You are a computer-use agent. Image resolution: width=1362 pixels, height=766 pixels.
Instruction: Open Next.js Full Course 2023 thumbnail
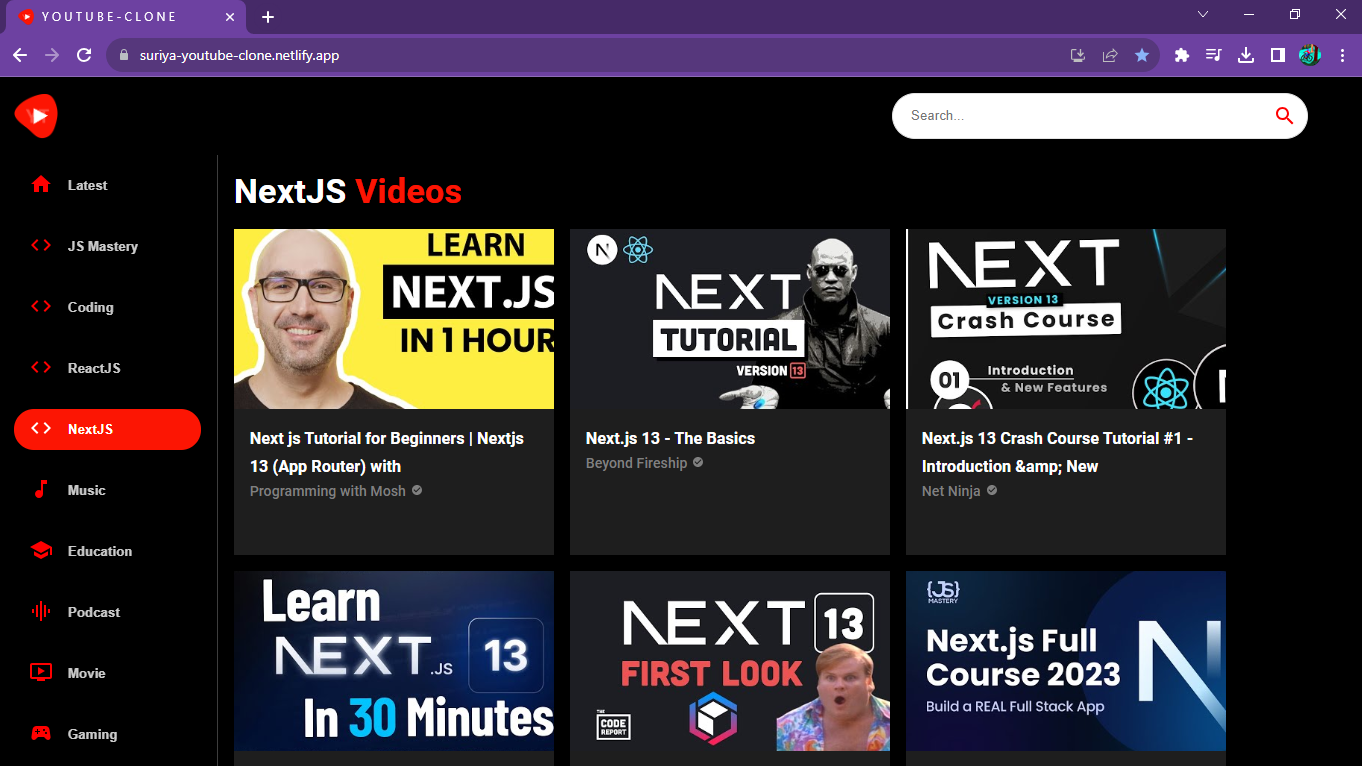(x=1066, y=661)
